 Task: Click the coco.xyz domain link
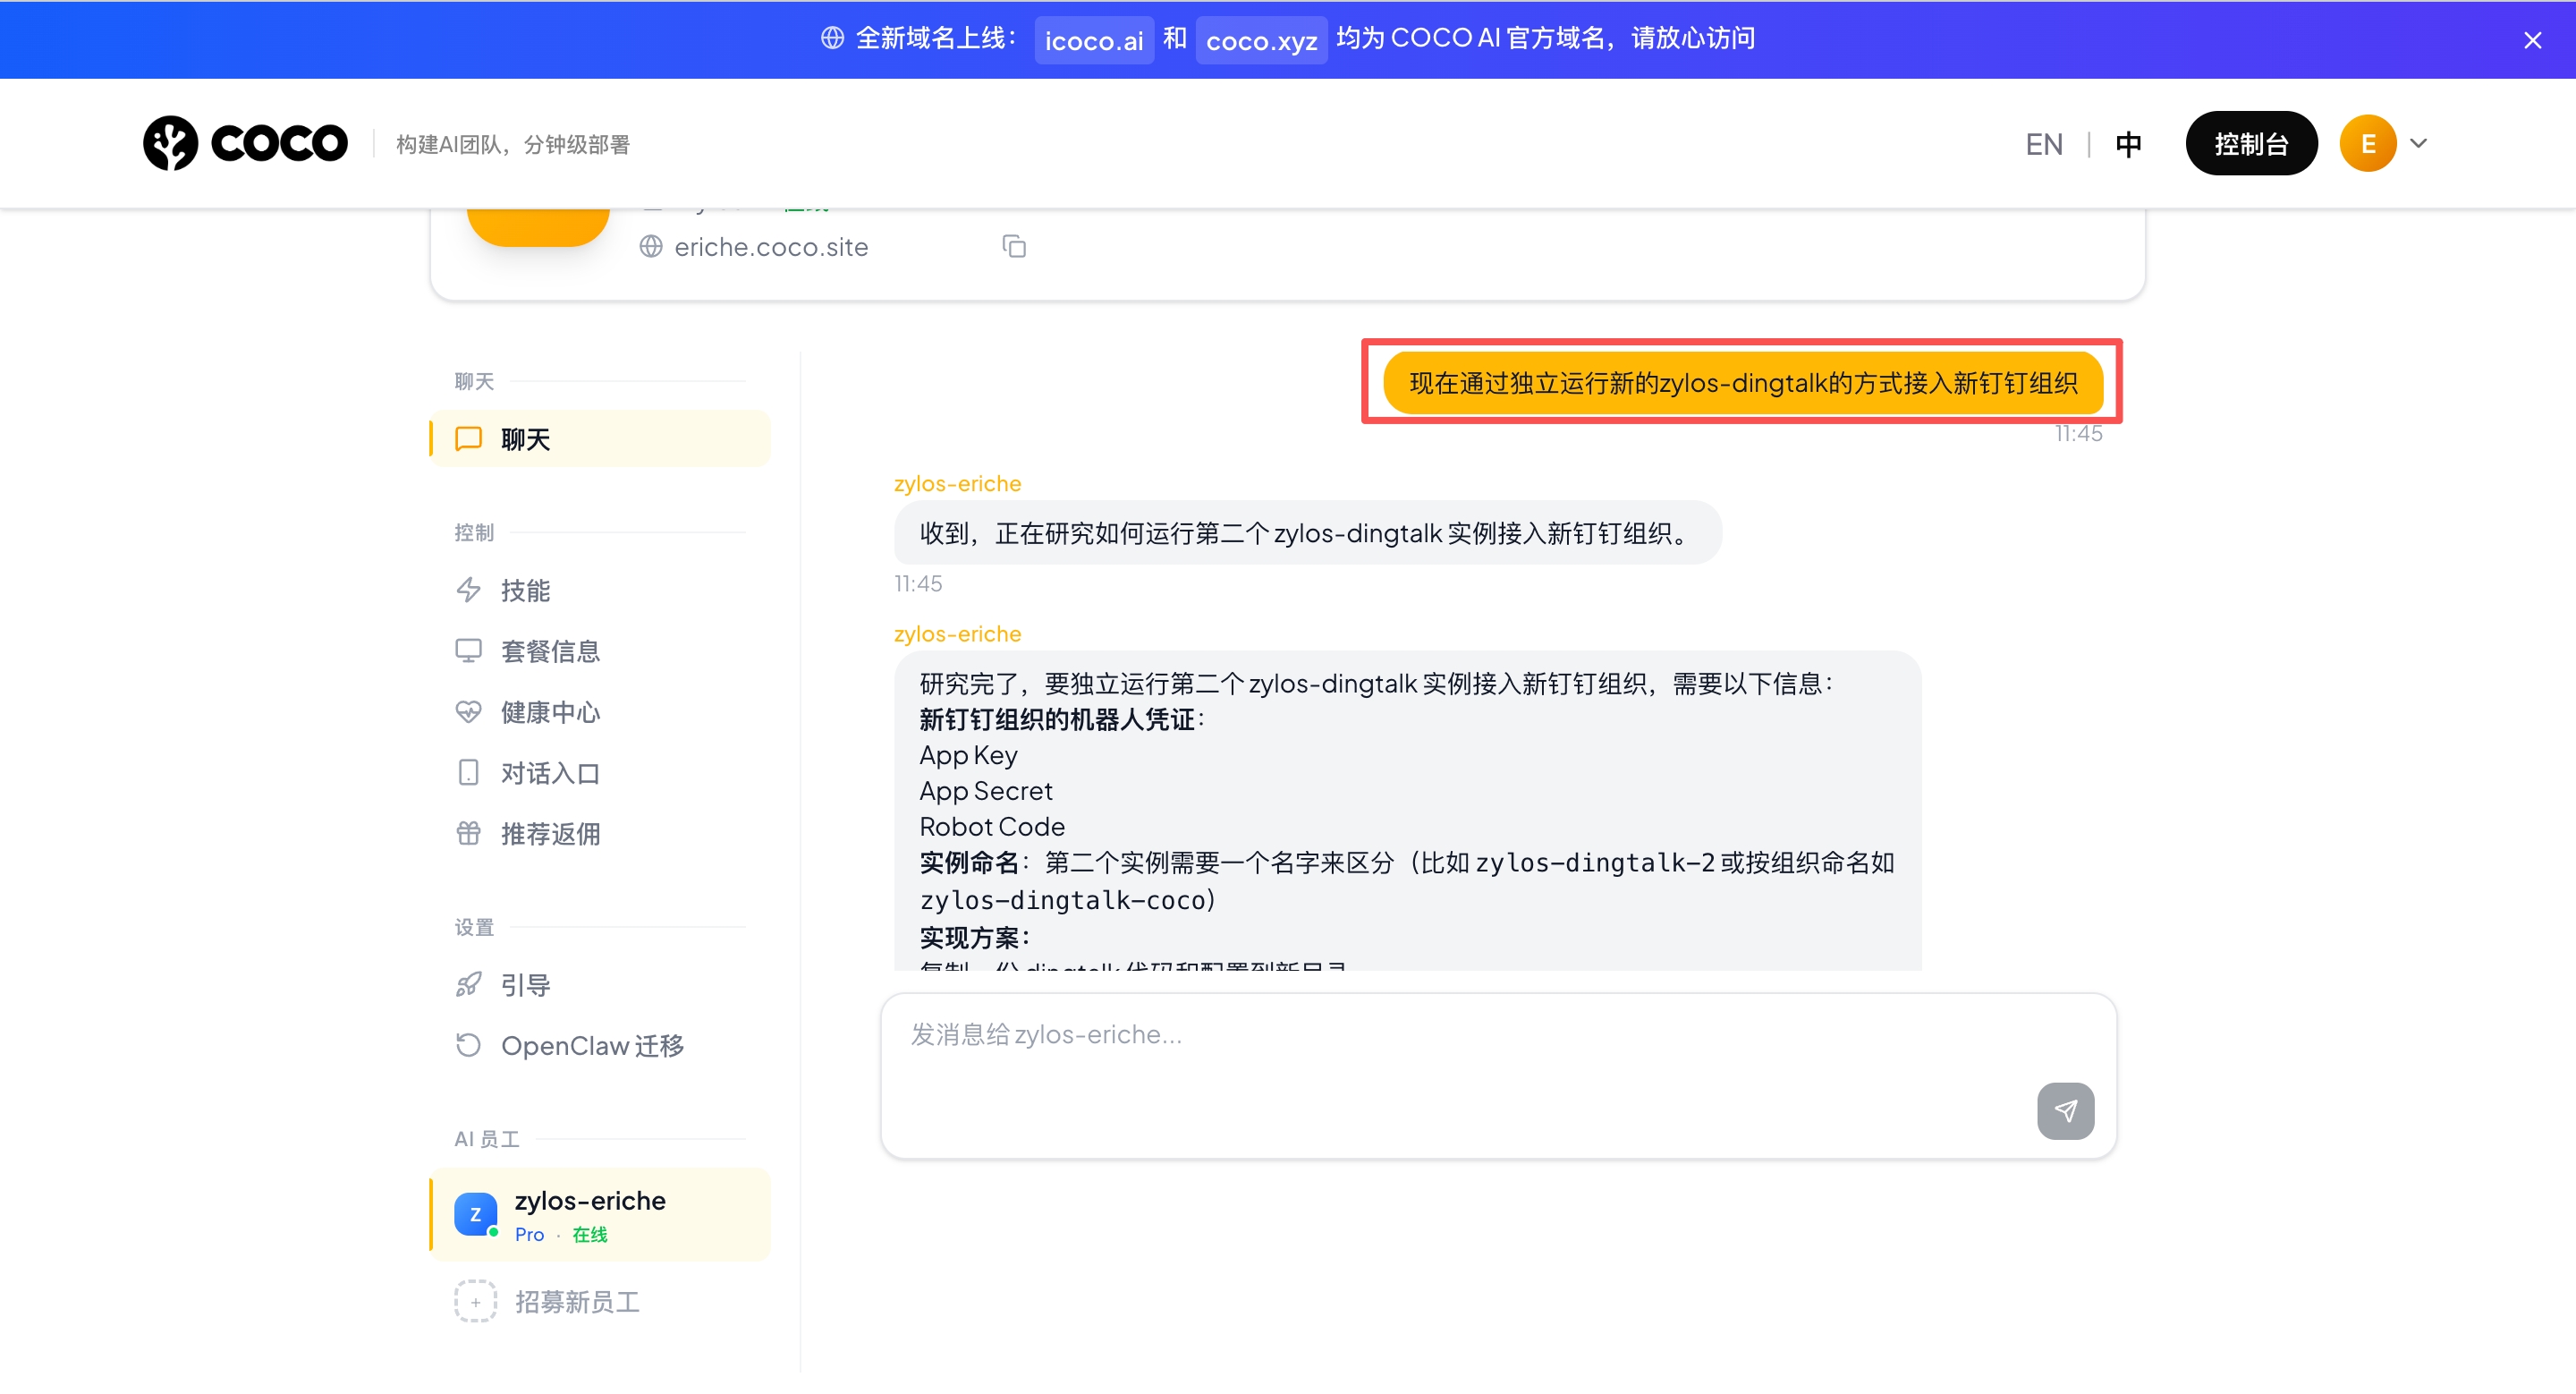1261,40
